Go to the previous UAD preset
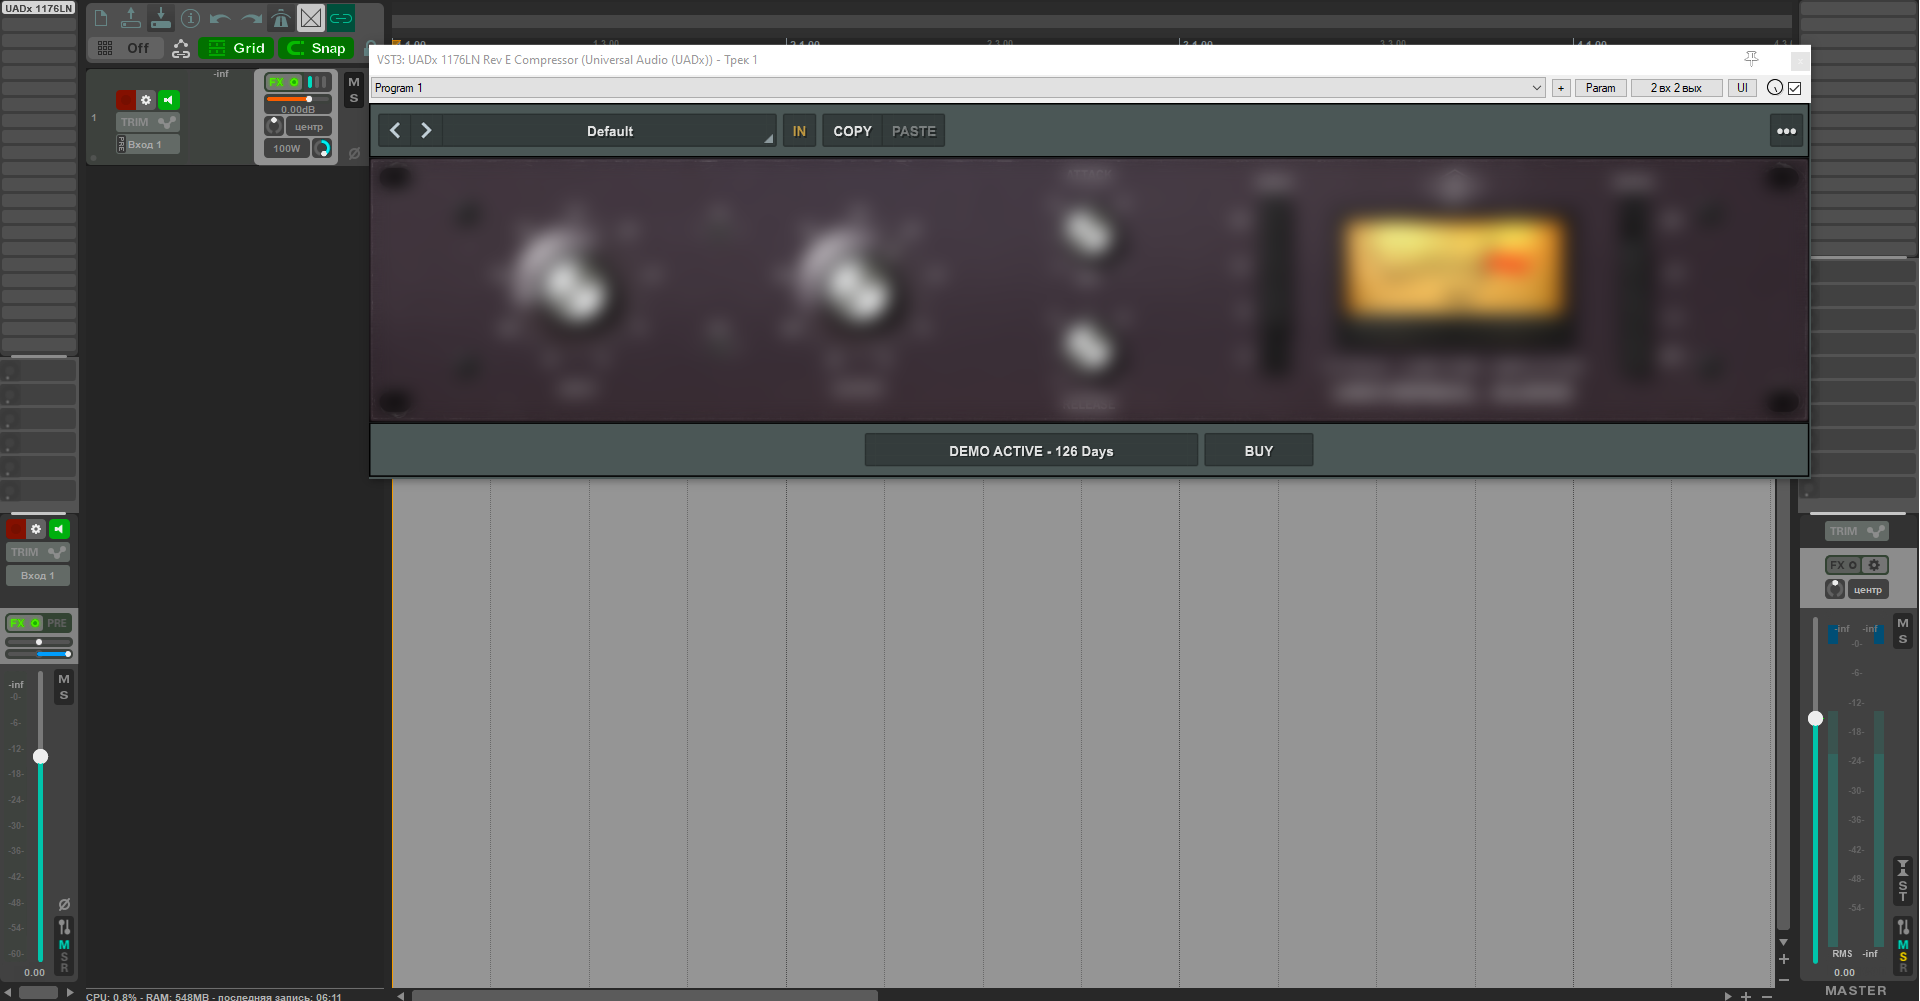 (x=396, y=131)
